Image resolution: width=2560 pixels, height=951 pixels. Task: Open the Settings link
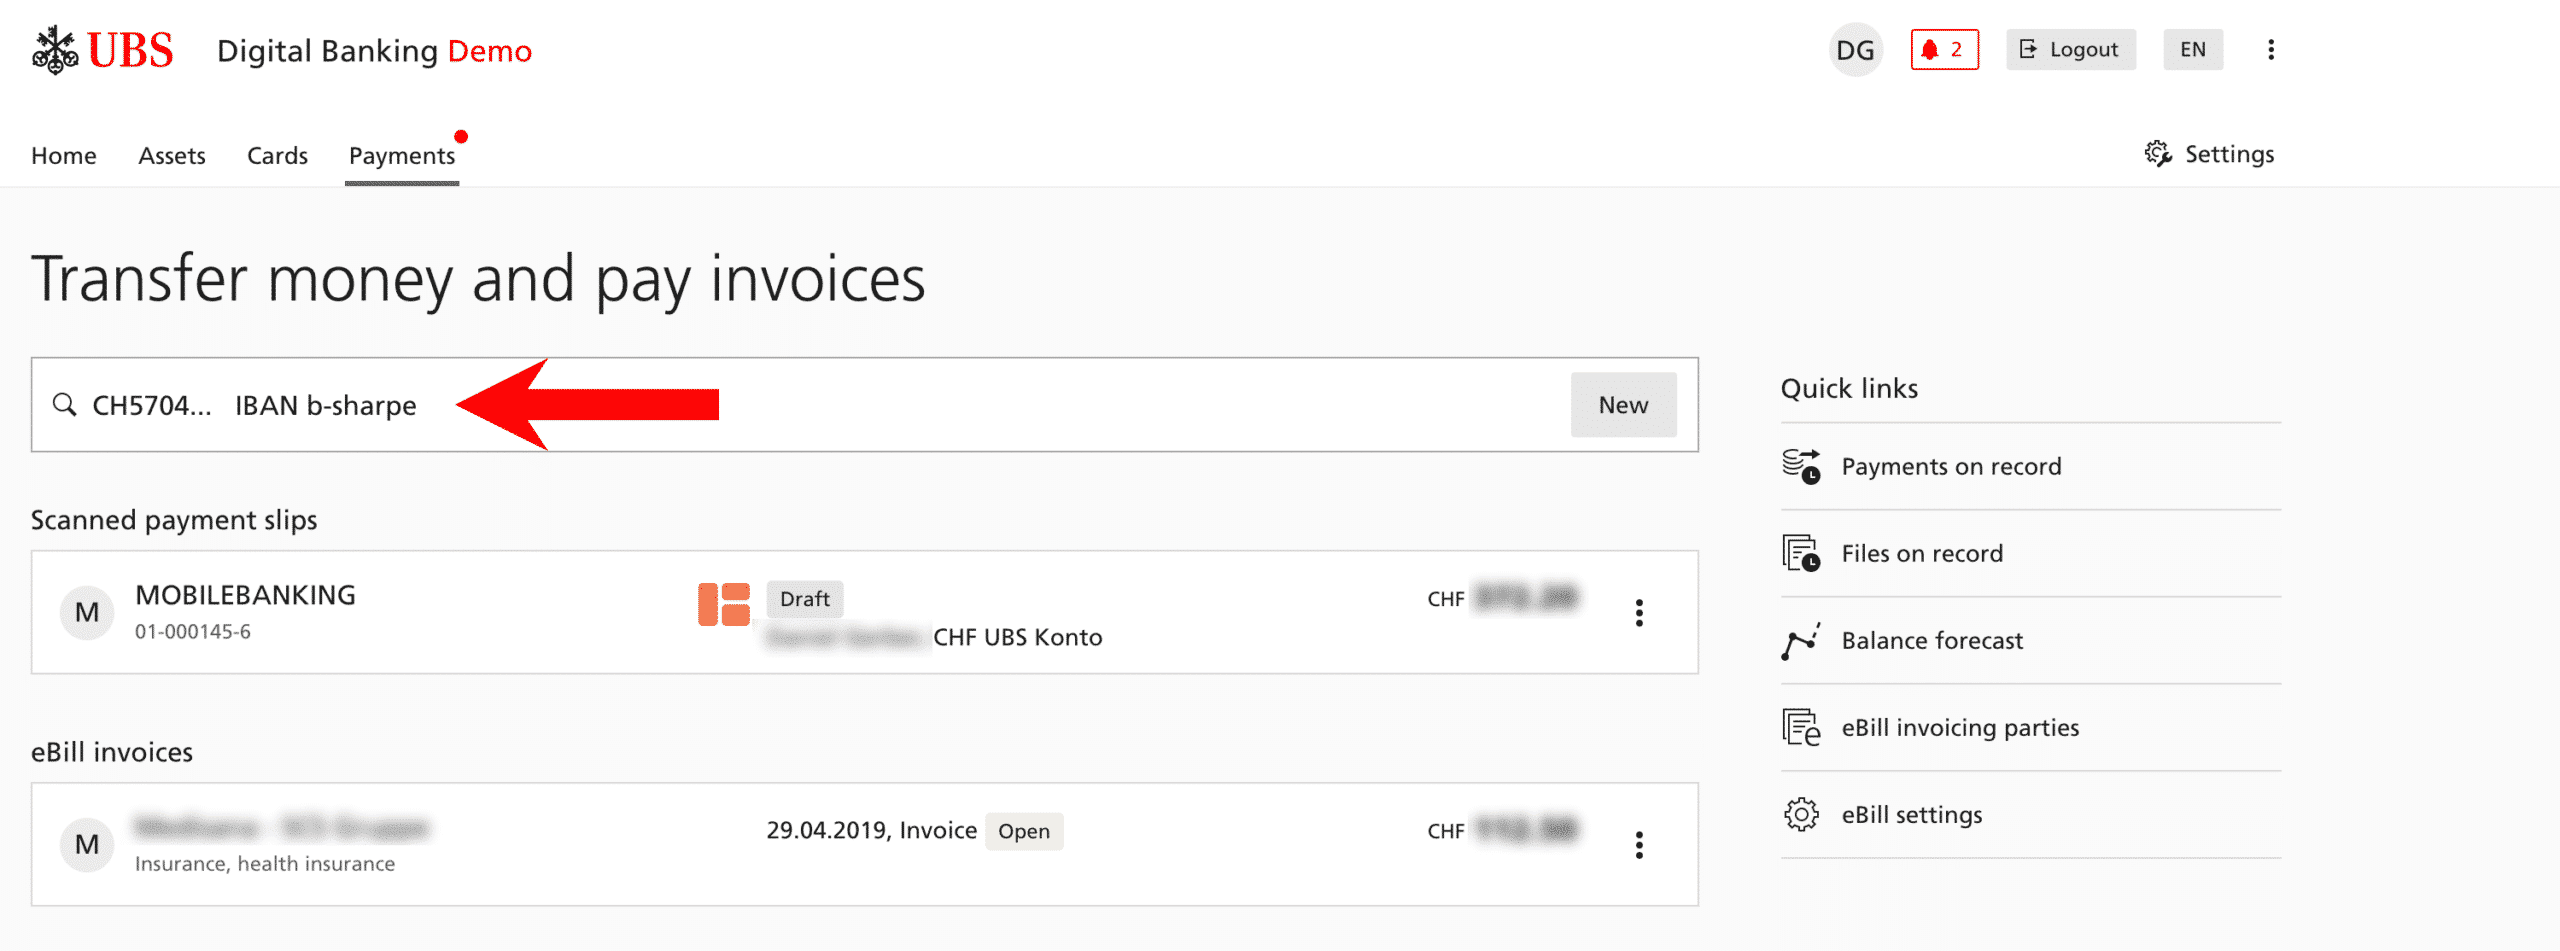[2209, 154]
